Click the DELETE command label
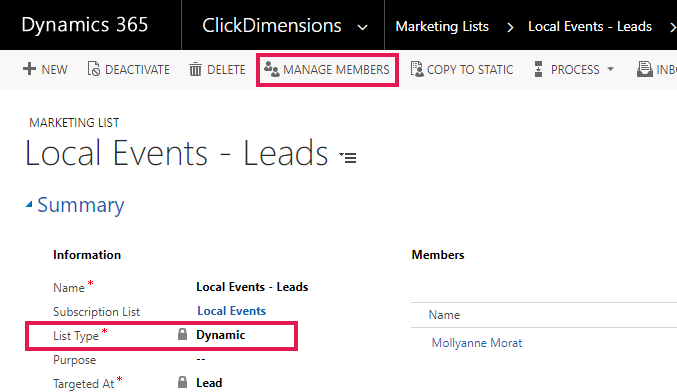 [226, 70]
